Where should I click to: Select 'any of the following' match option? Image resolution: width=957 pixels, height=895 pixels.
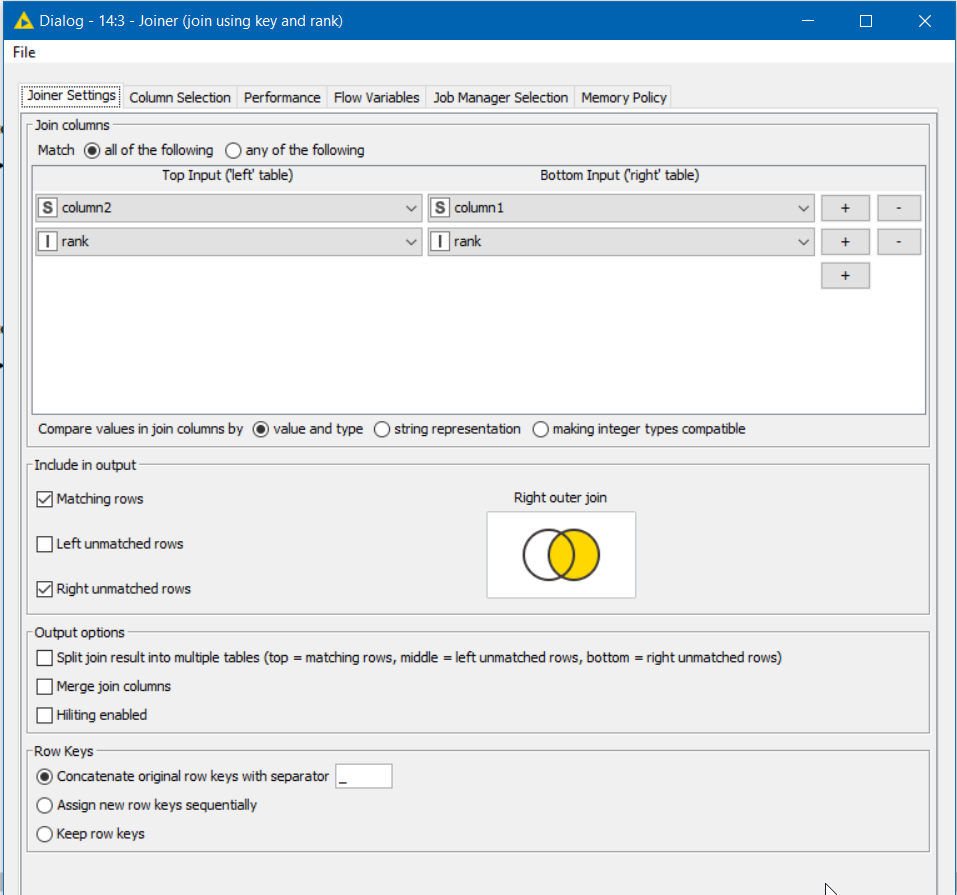click(x=234, y=151)
